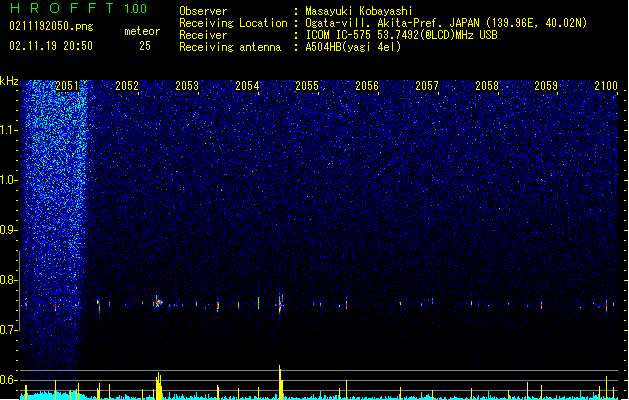
Task: Click the 2054 time marker
Action: pos(247,86)
